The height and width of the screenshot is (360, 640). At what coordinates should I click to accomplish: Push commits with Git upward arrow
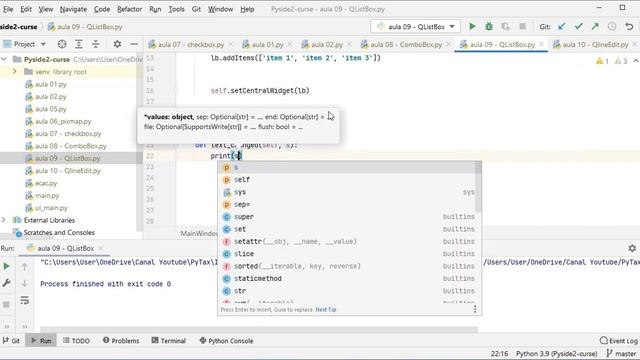(595, 27)
